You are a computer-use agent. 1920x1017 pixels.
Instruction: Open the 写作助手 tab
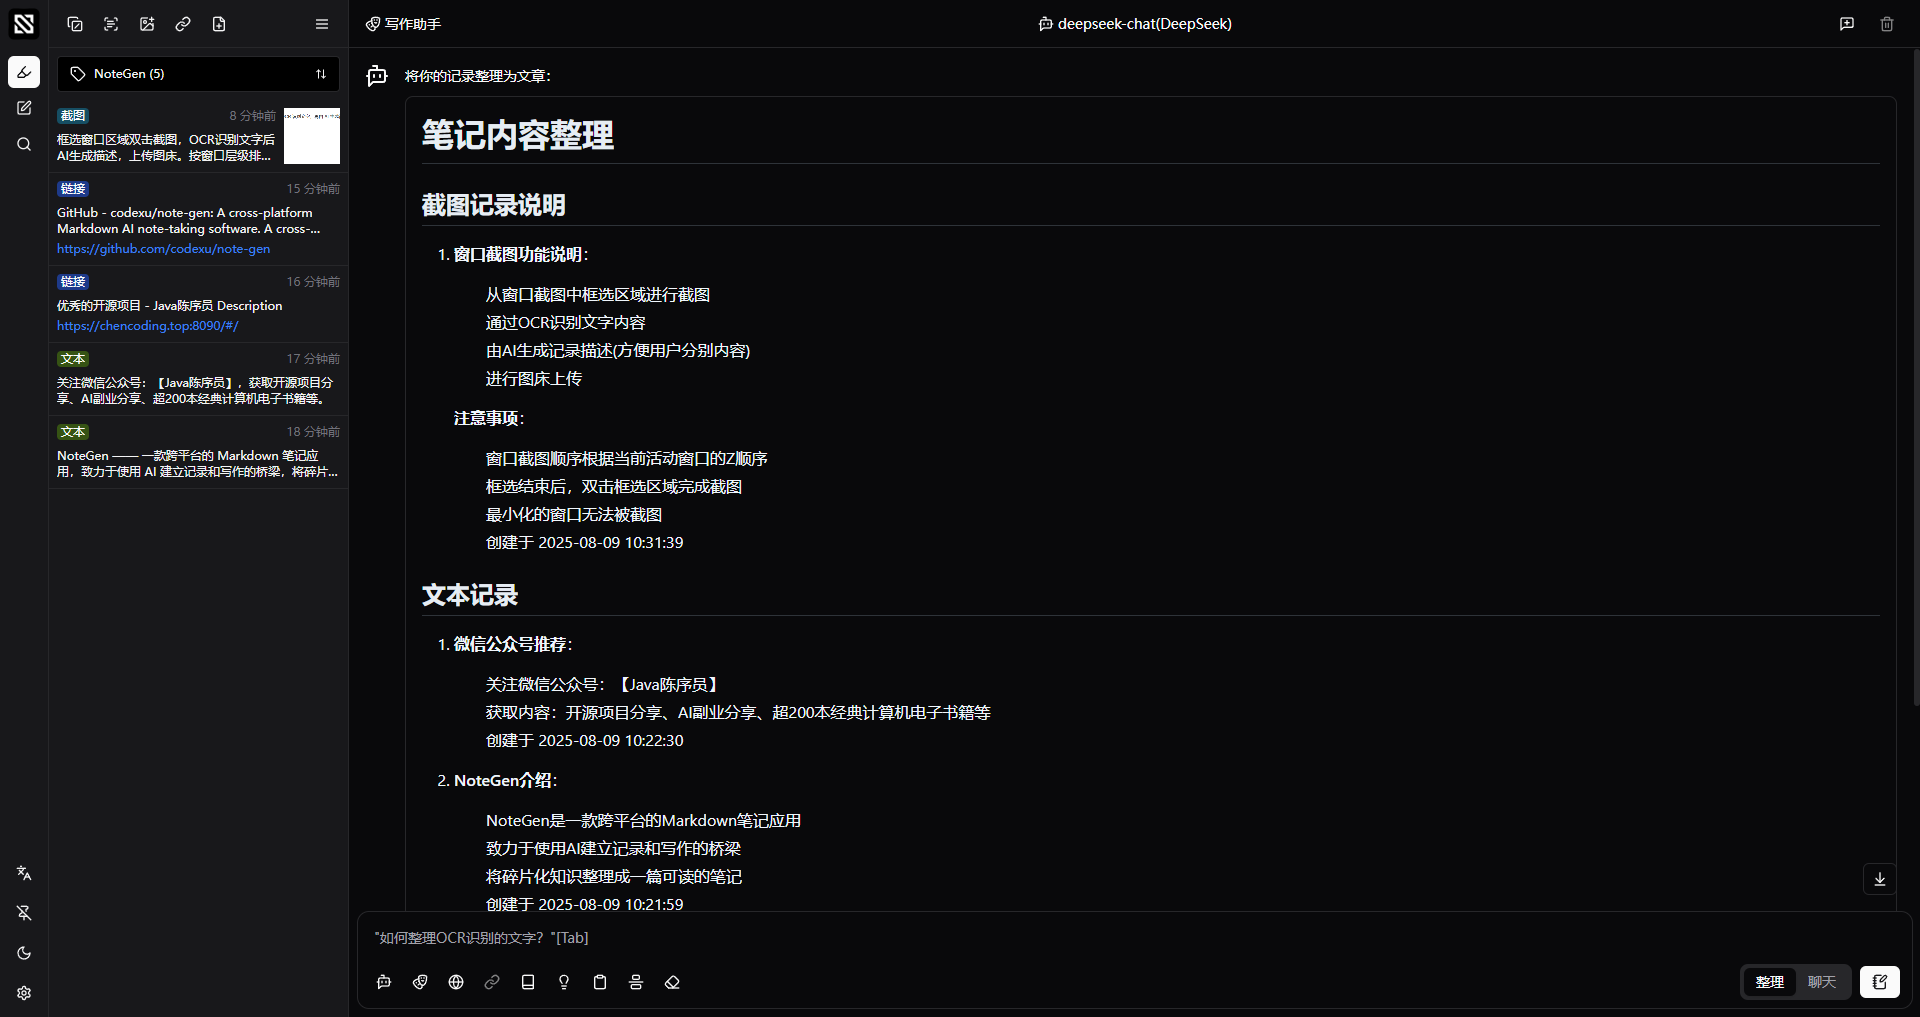(403, 24)
